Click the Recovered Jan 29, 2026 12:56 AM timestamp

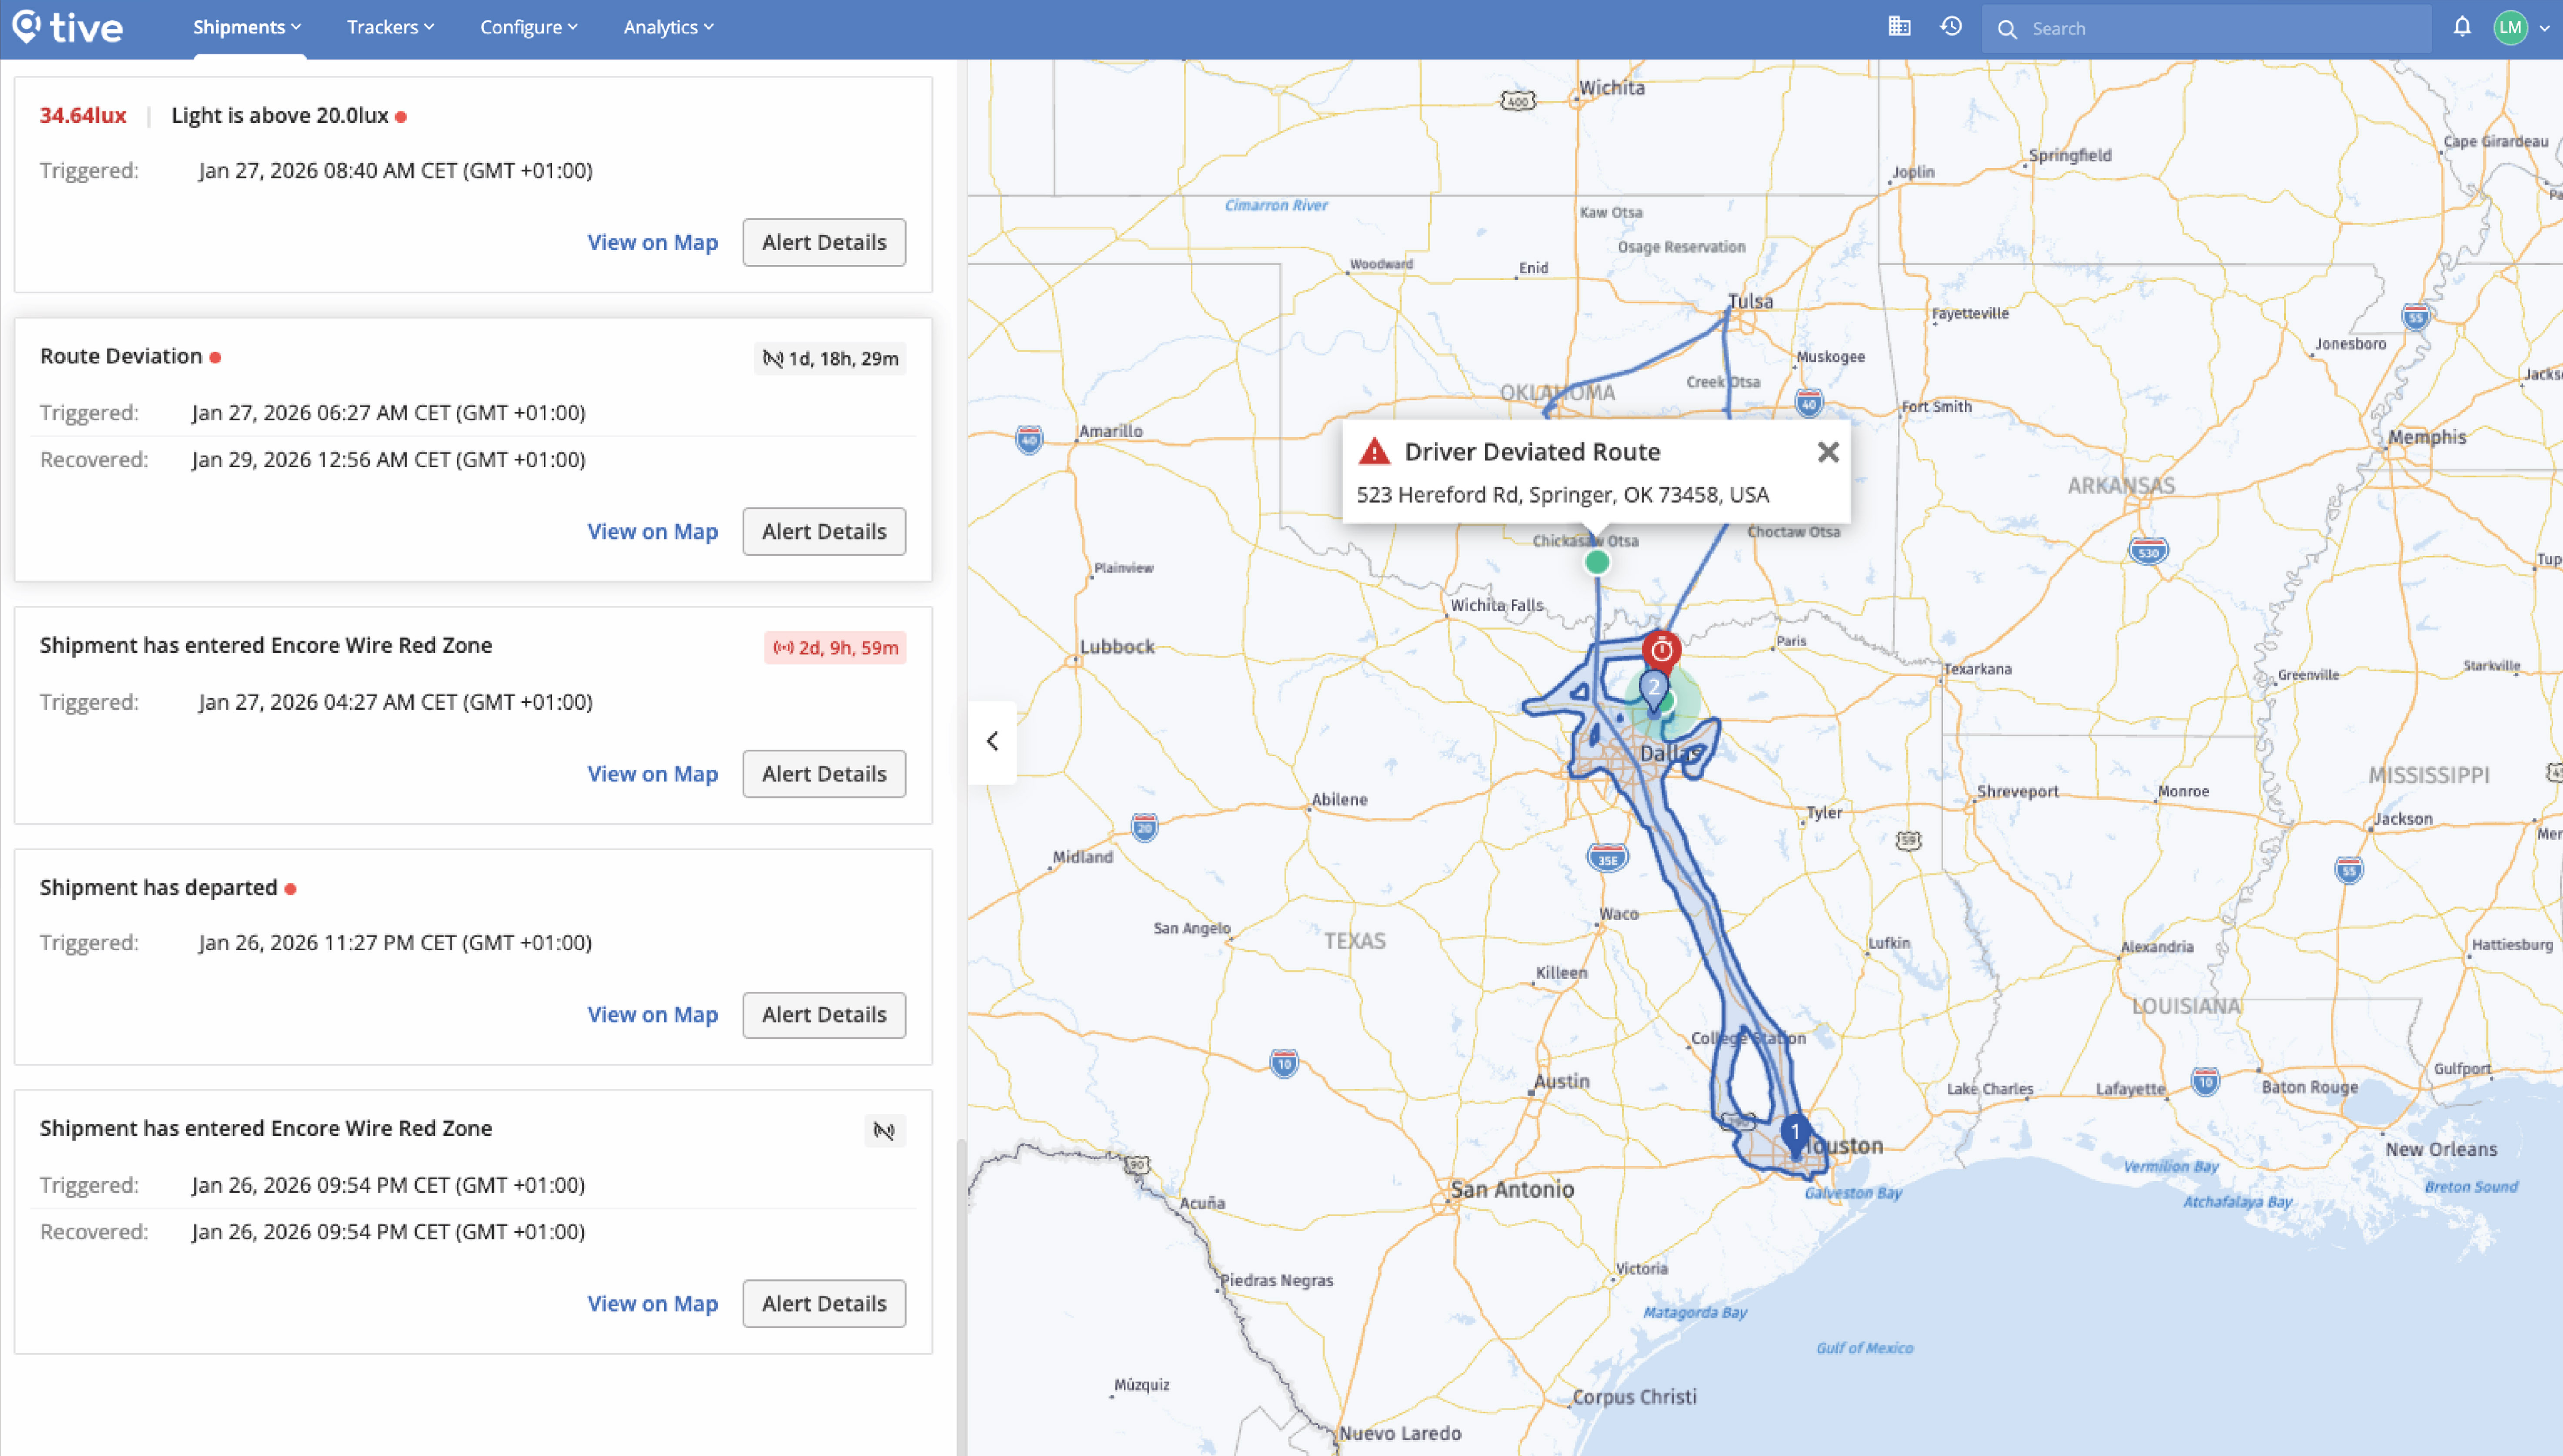(388, 459)
